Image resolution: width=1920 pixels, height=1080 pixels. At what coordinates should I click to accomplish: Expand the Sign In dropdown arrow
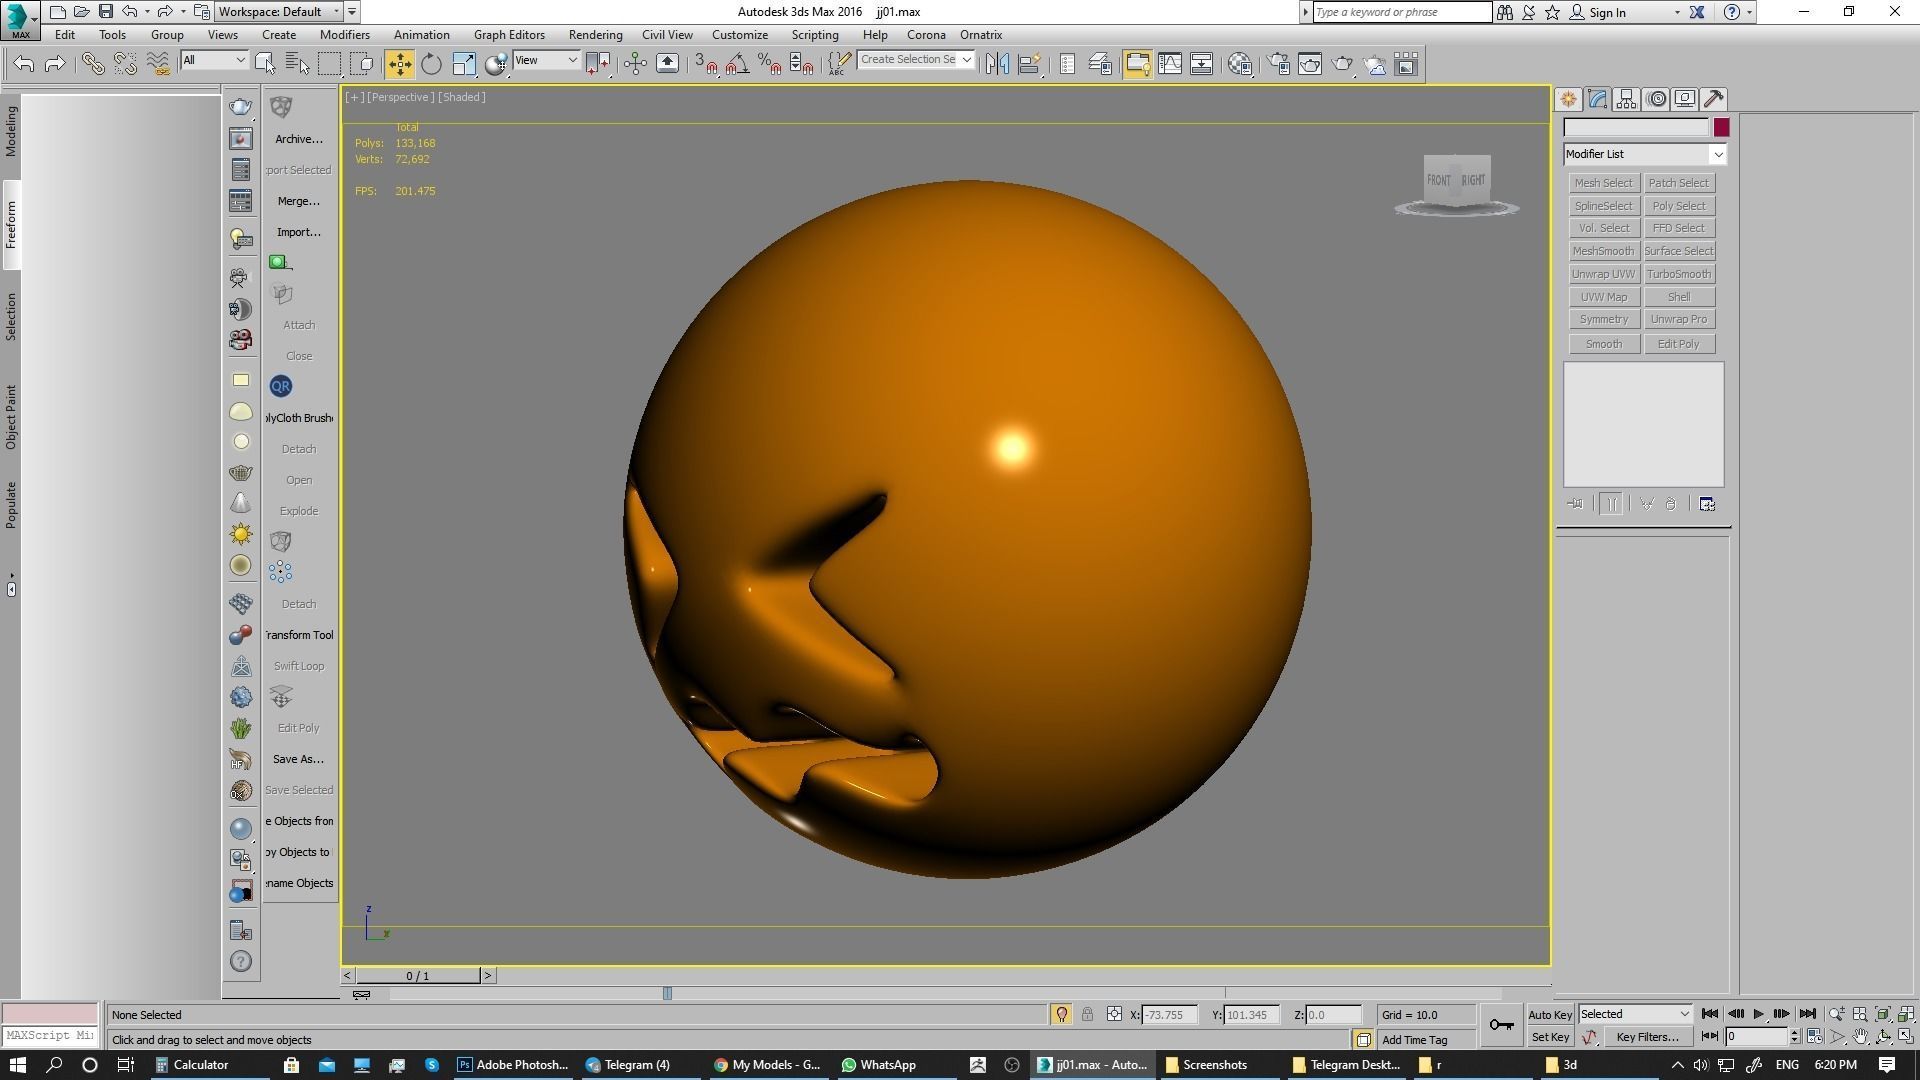(x=1677, y=12)
